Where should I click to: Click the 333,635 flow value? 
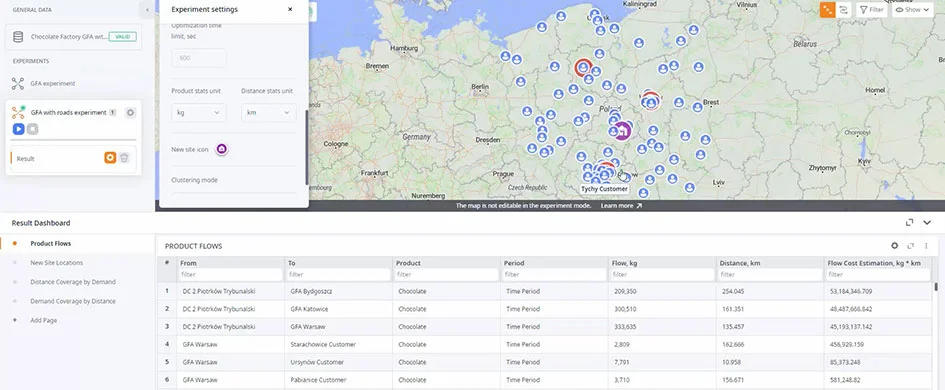click(x=624, y=327)
